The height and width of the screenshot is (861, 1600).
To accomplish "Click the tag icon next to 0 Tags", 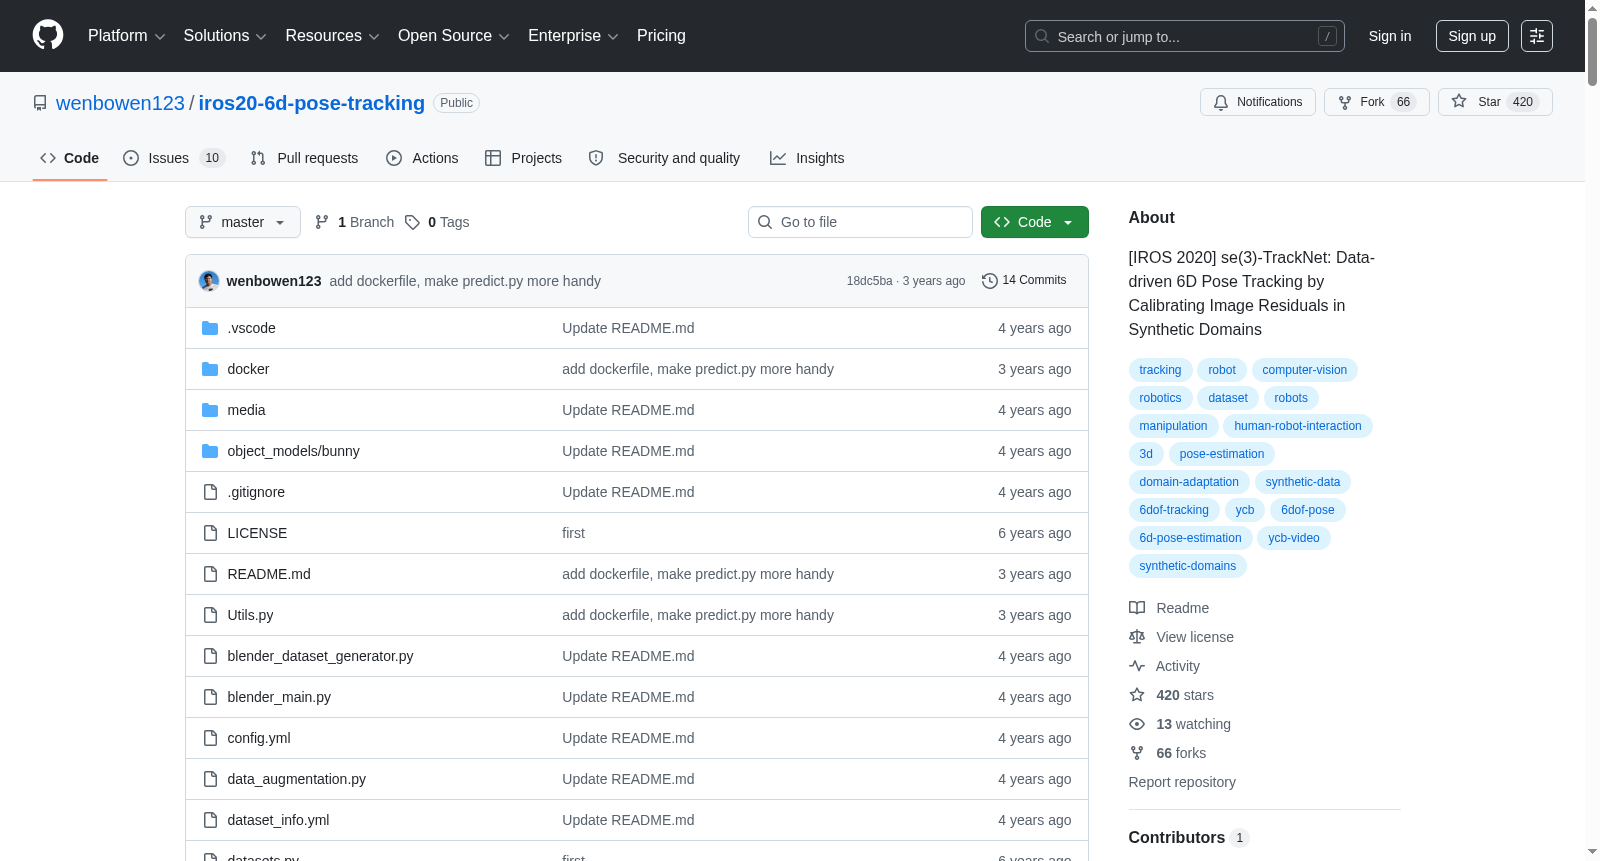I will coord(412,222).
